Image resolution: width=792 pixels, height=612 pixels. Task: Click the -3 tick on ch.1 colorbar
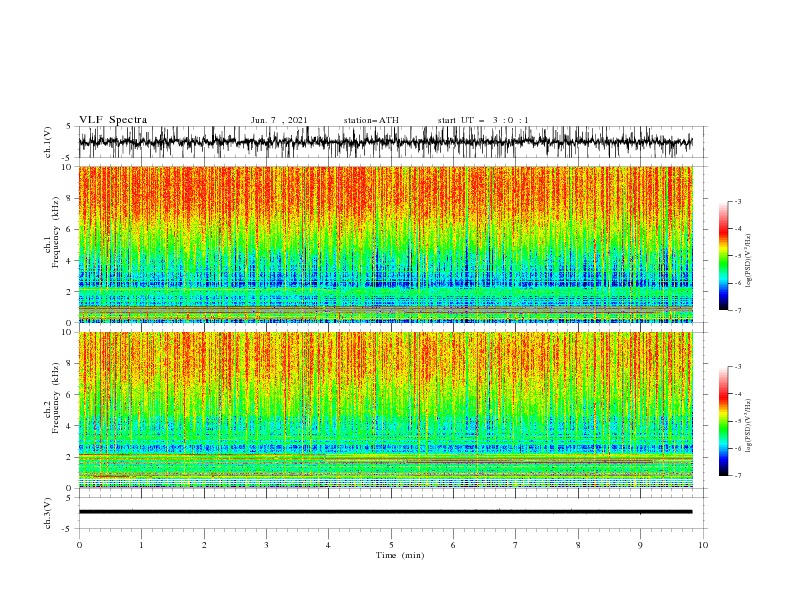737,201
